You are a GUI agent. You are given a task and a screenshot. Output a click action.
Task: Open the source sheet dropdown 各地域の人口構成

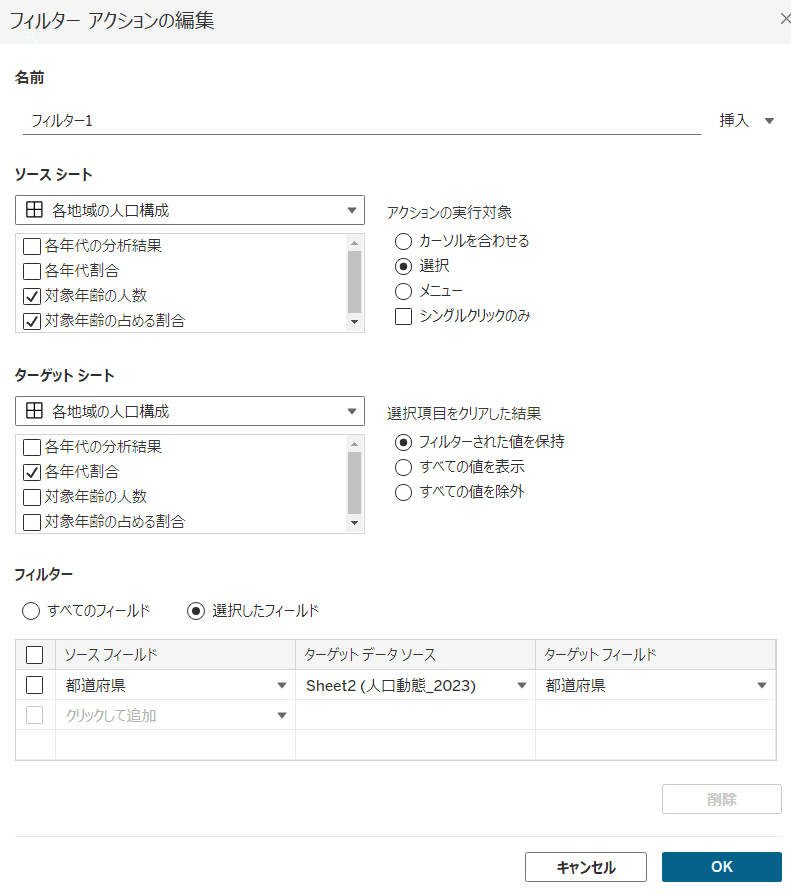(351, 209)
